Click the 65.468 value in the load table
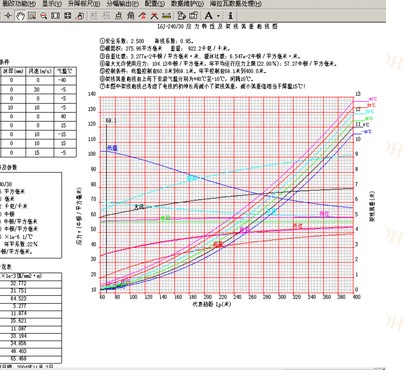Viewport: 405px width, 370px height. (x=18, y=359)
